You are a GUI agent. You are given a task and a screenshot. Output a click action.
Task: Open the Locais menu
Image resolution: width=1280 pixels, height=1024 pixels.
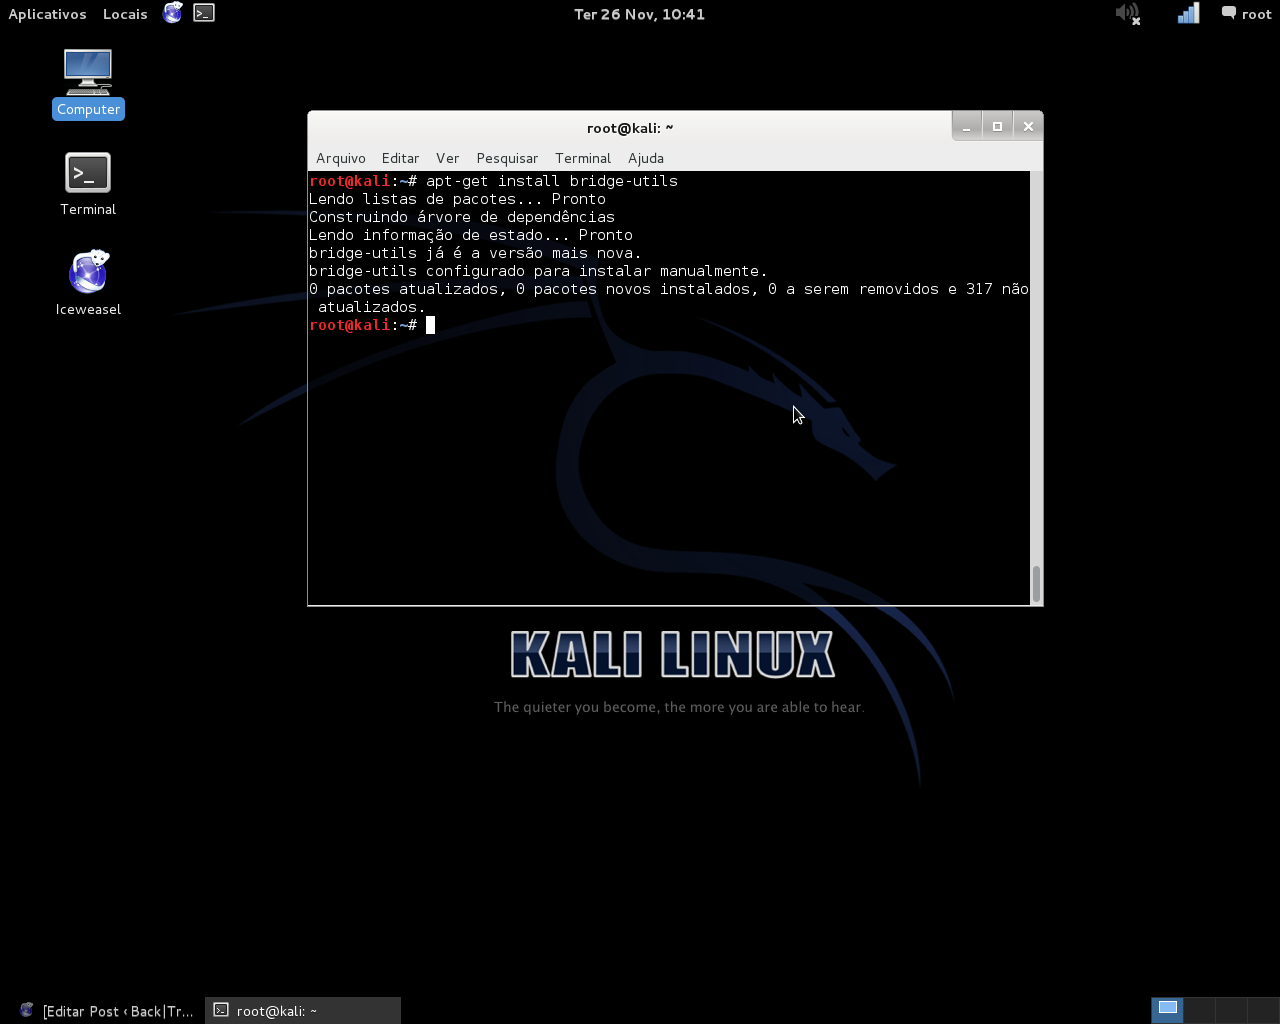coord(125,14)
